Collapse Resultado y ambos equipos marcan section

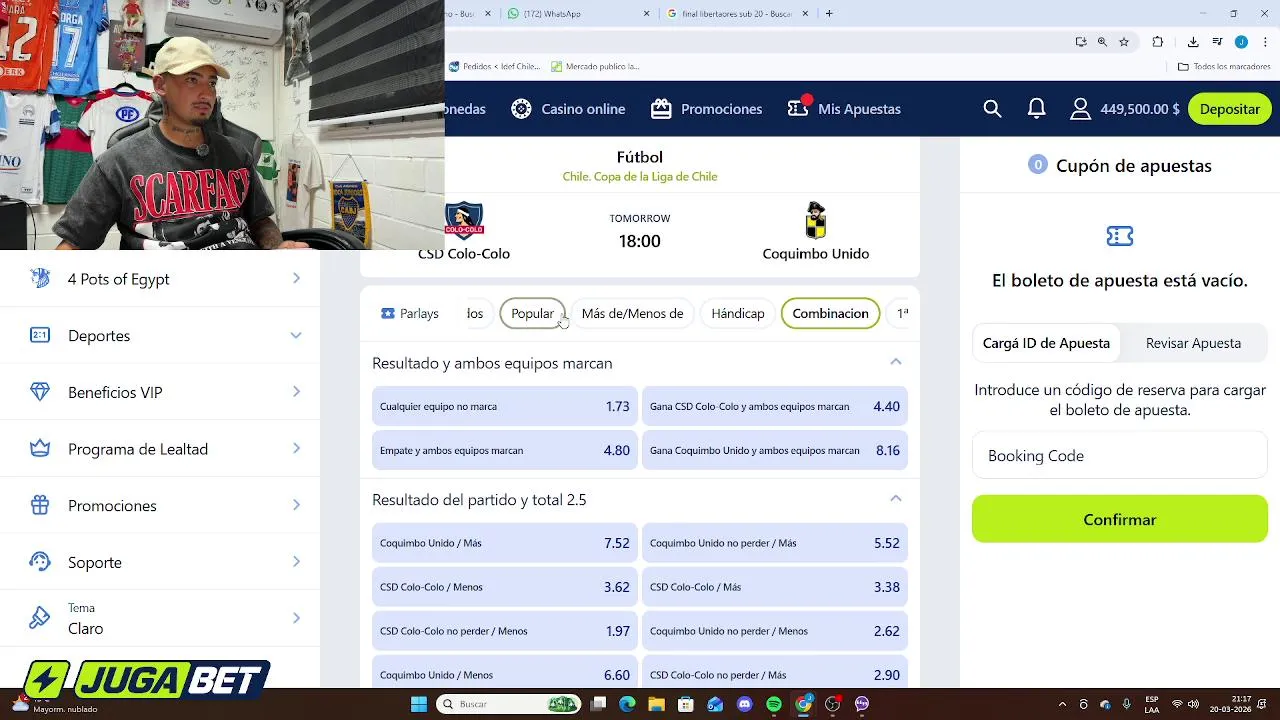[x=896, y=362]
